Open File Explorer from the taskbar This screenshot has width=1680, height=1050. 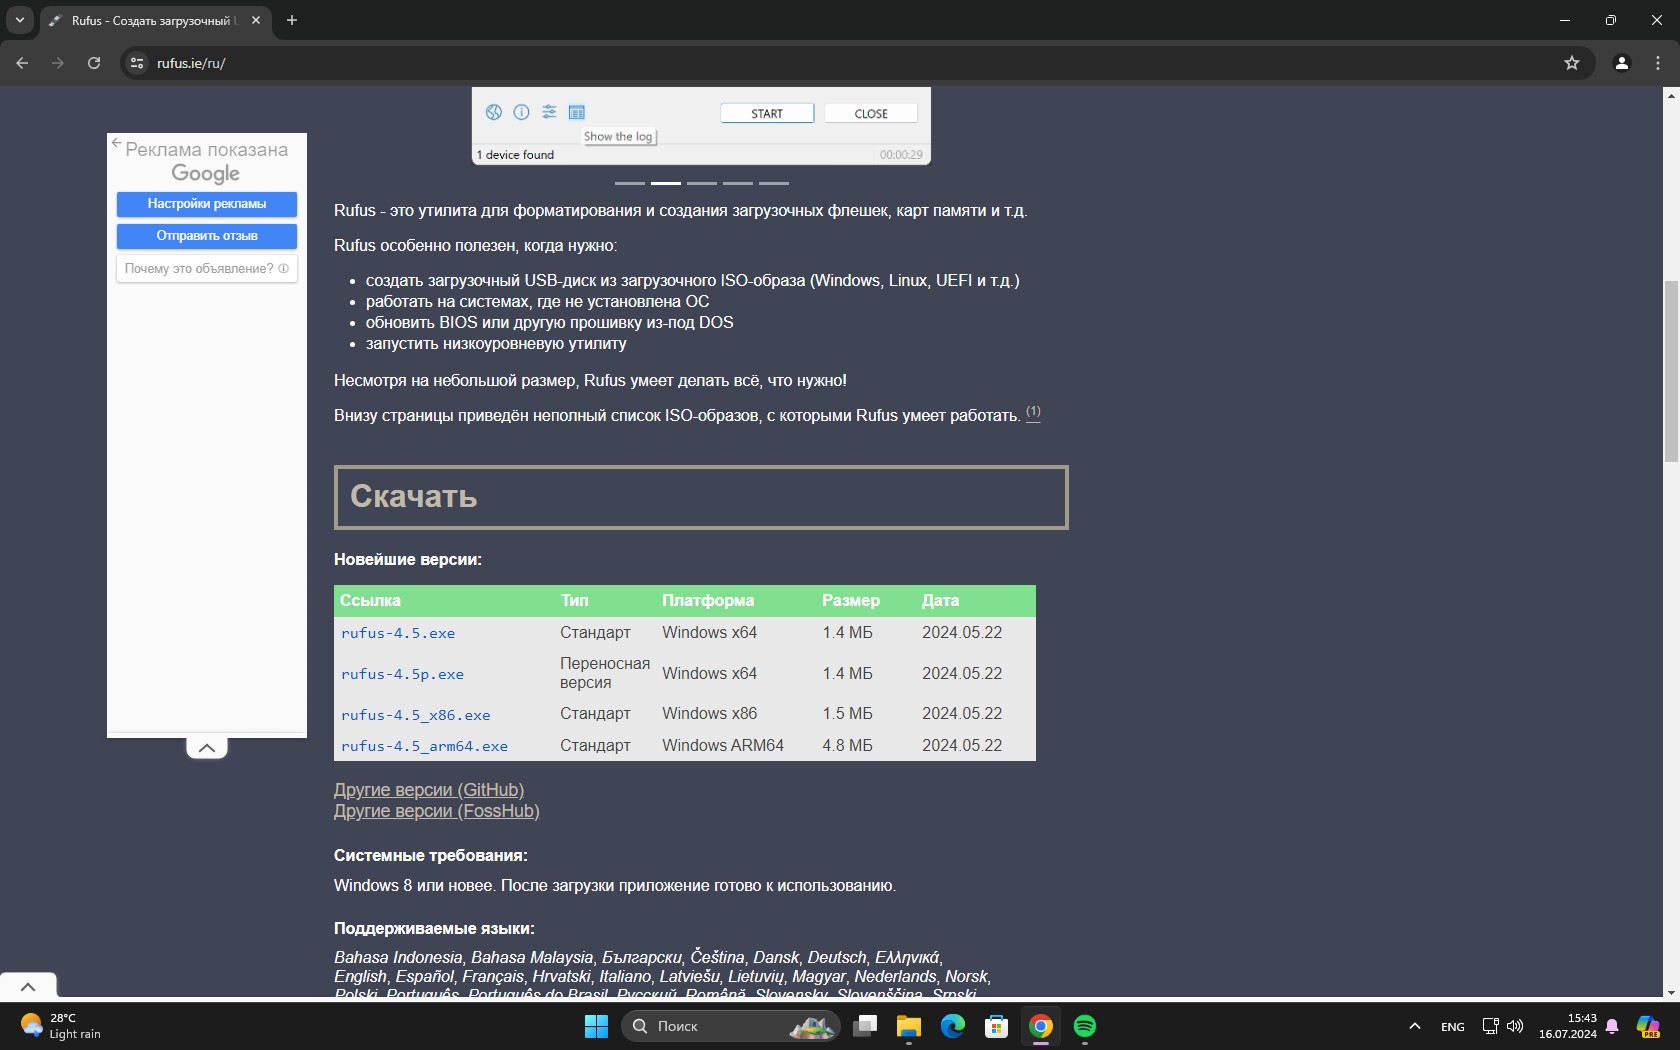(x=909, y=1026)
